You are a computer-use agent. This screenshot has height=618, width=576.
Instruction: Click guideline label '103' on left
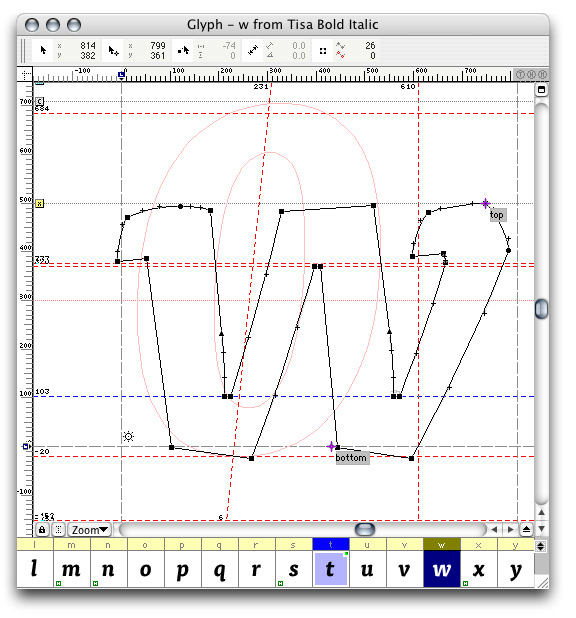click(42, 391)
